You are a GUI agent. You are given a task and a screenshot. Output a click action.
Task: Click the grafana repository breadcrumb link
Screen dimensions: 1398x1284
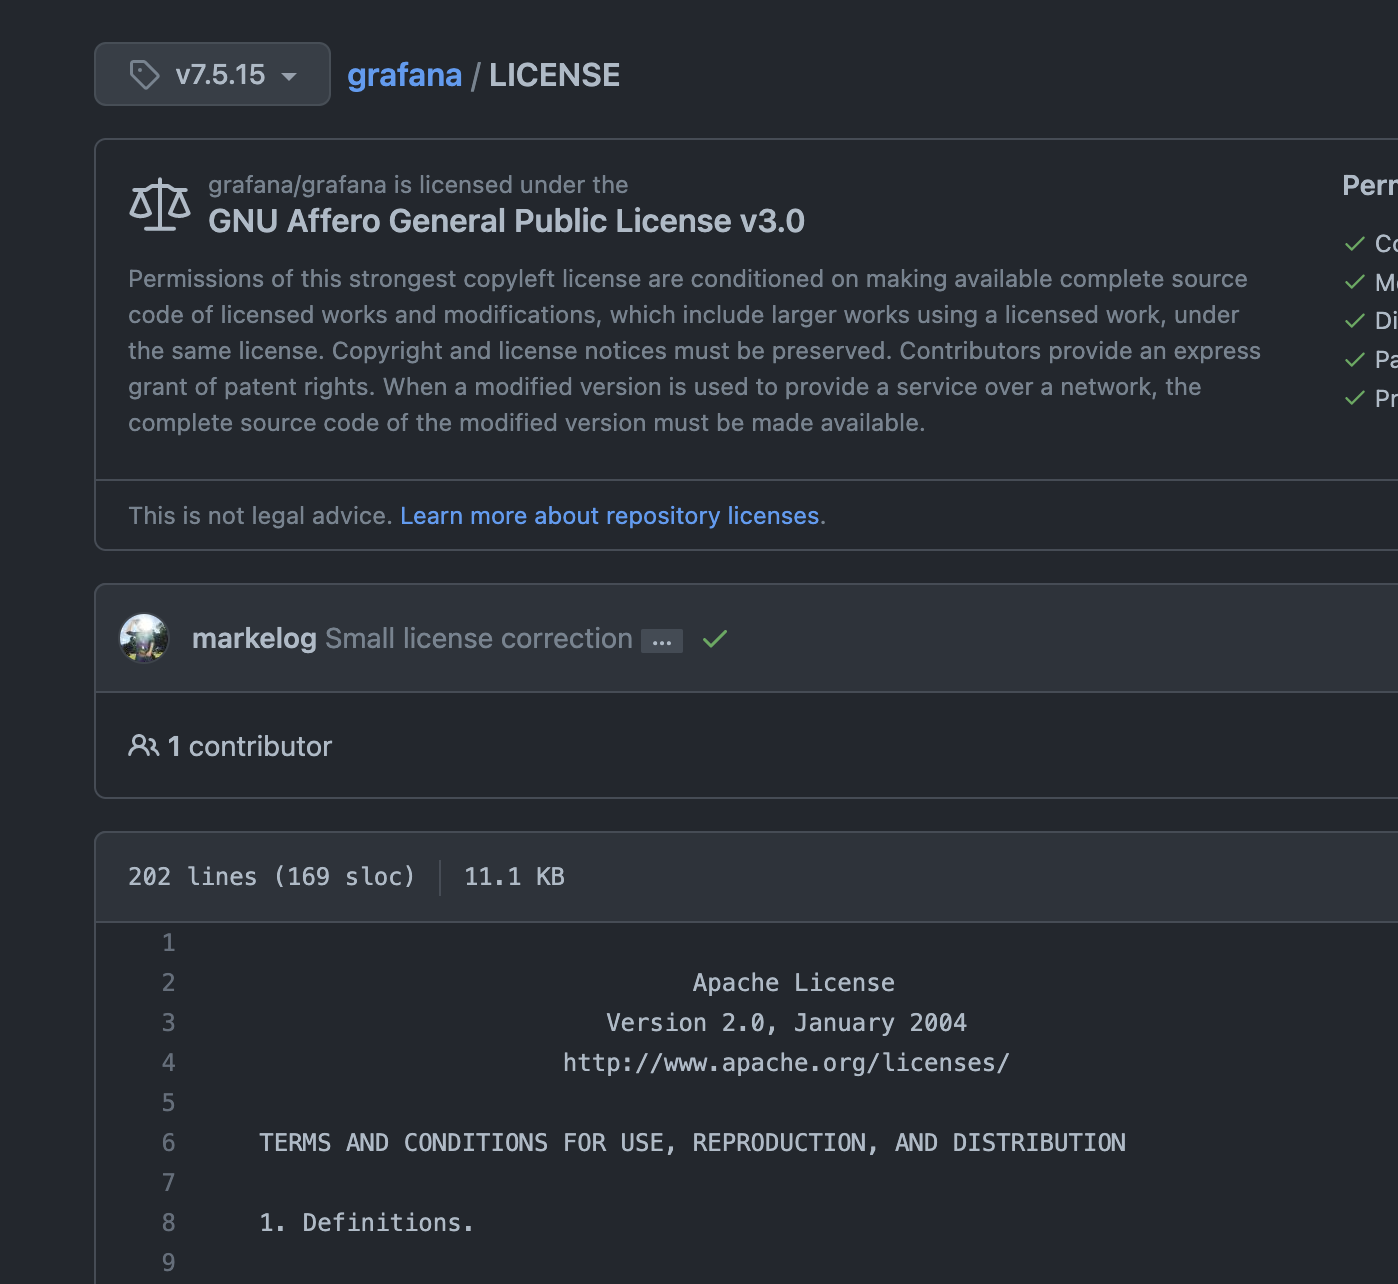tap(404, 75)
